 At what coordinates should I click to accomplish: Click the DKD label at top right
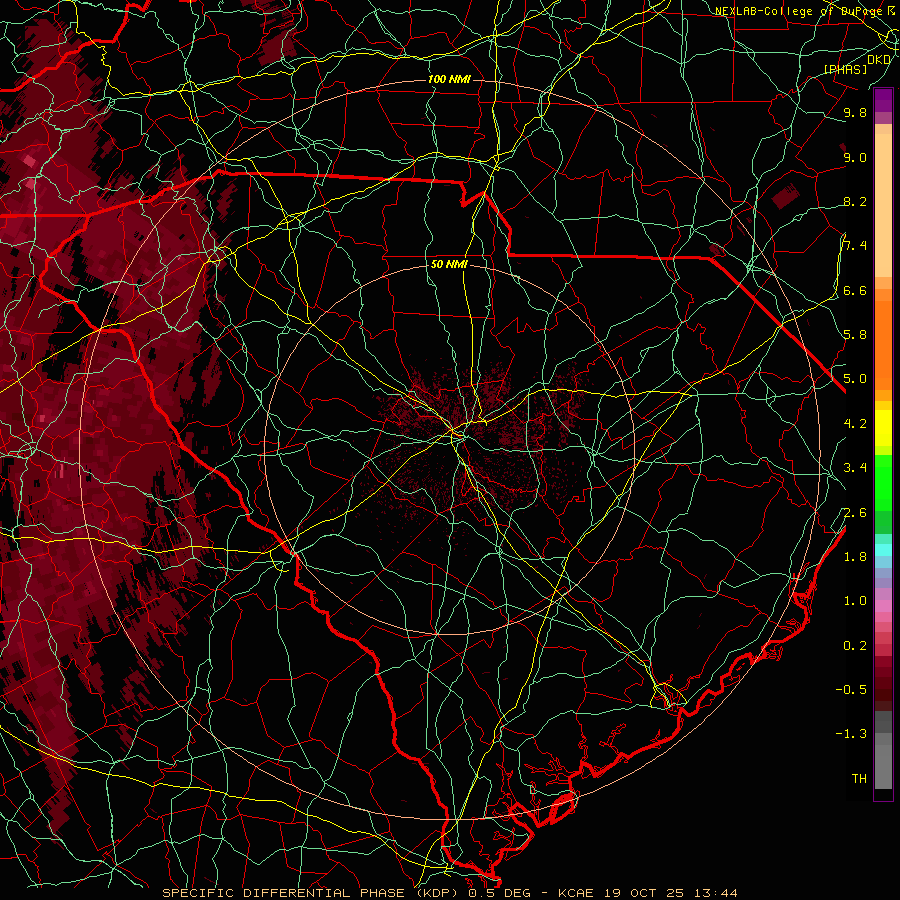tap(879, 59)
